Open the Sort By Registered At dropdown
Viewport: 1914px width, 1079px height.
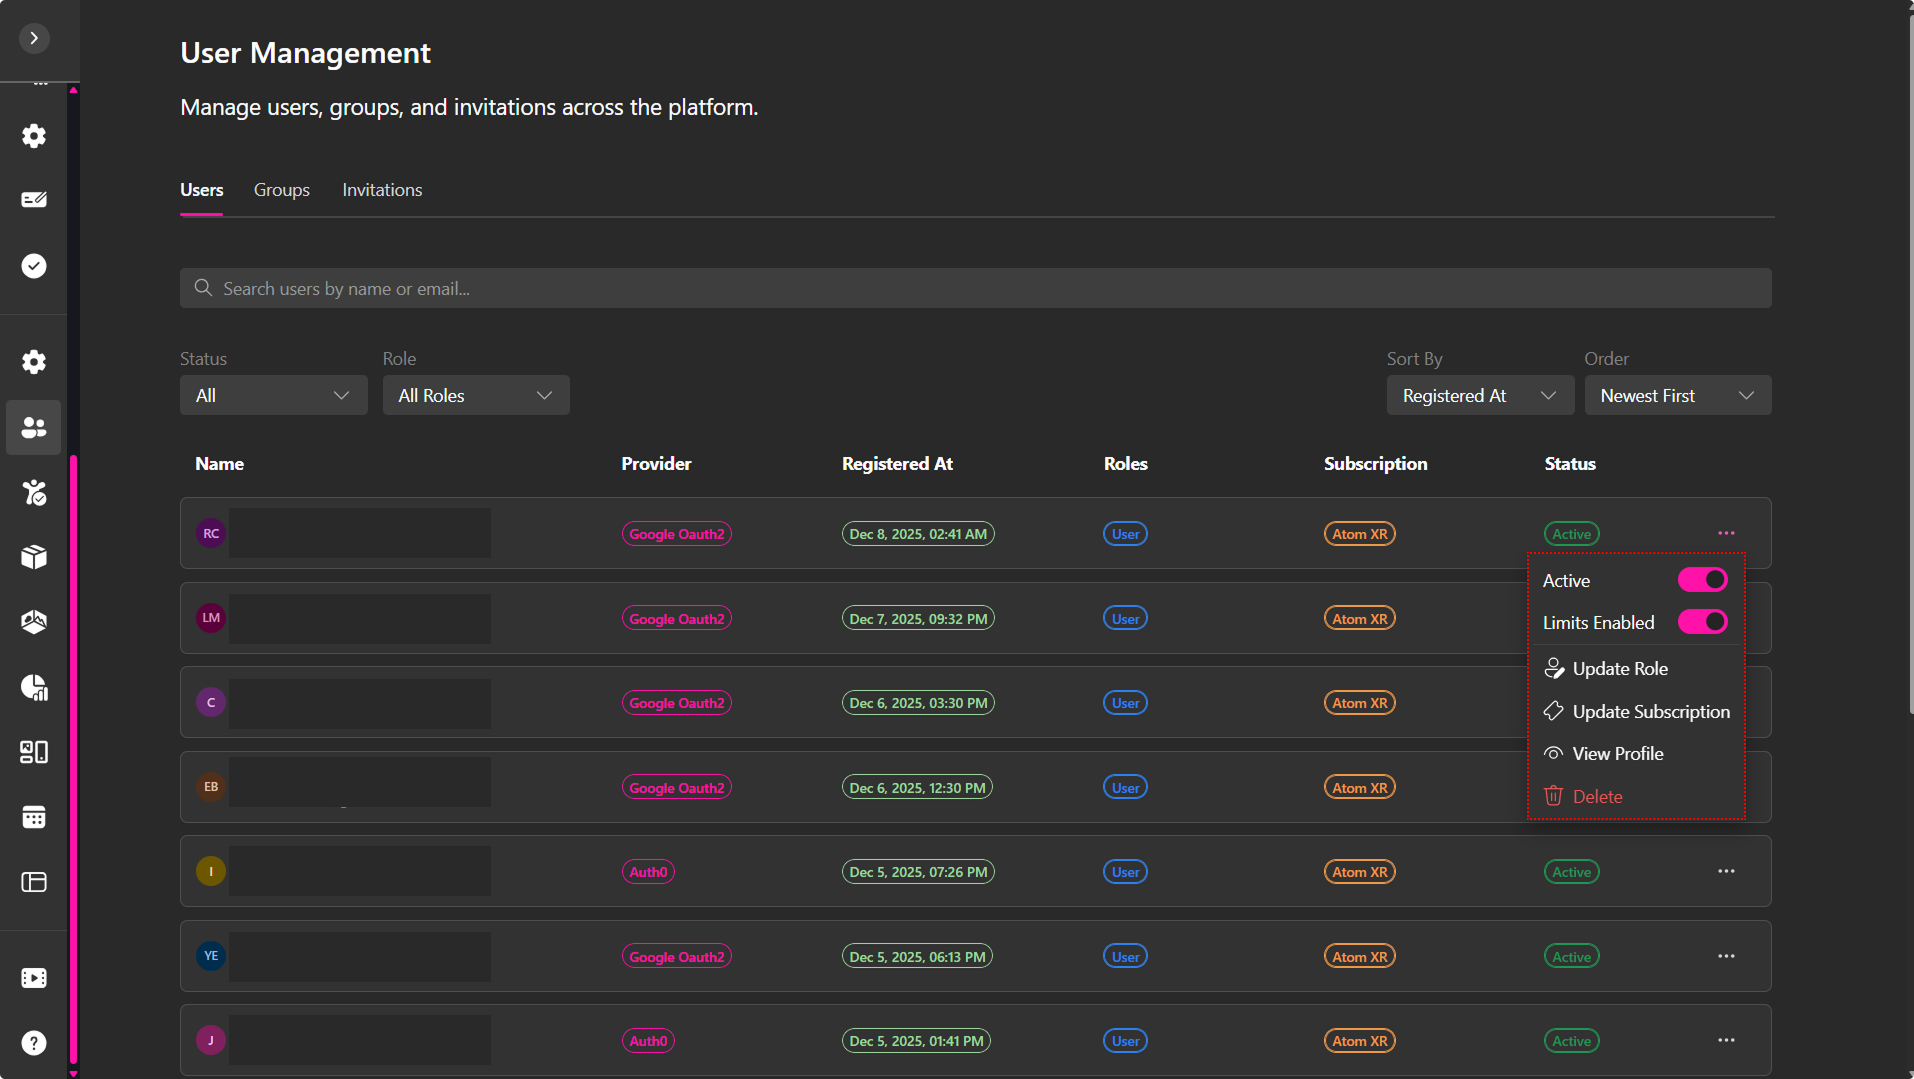tap(1479, 396)
